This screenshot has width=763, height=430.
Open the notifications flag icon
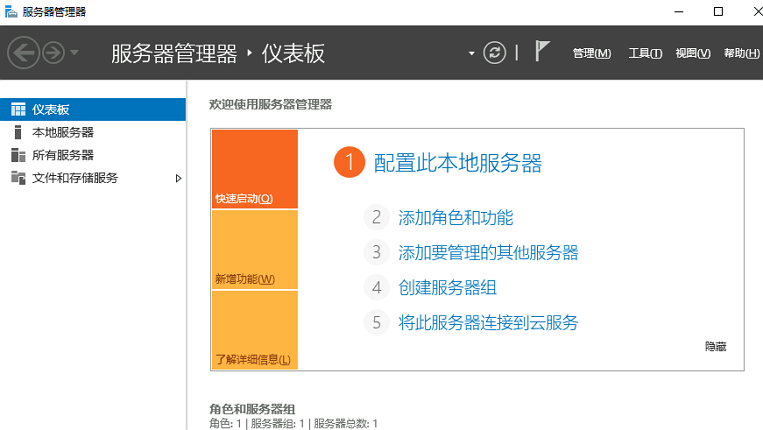pos(542,52)
